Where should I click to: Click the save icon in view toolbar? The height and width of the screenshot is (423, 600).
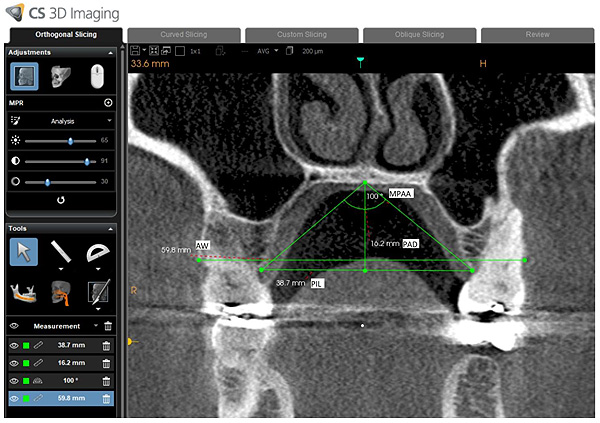pos(134,50)
